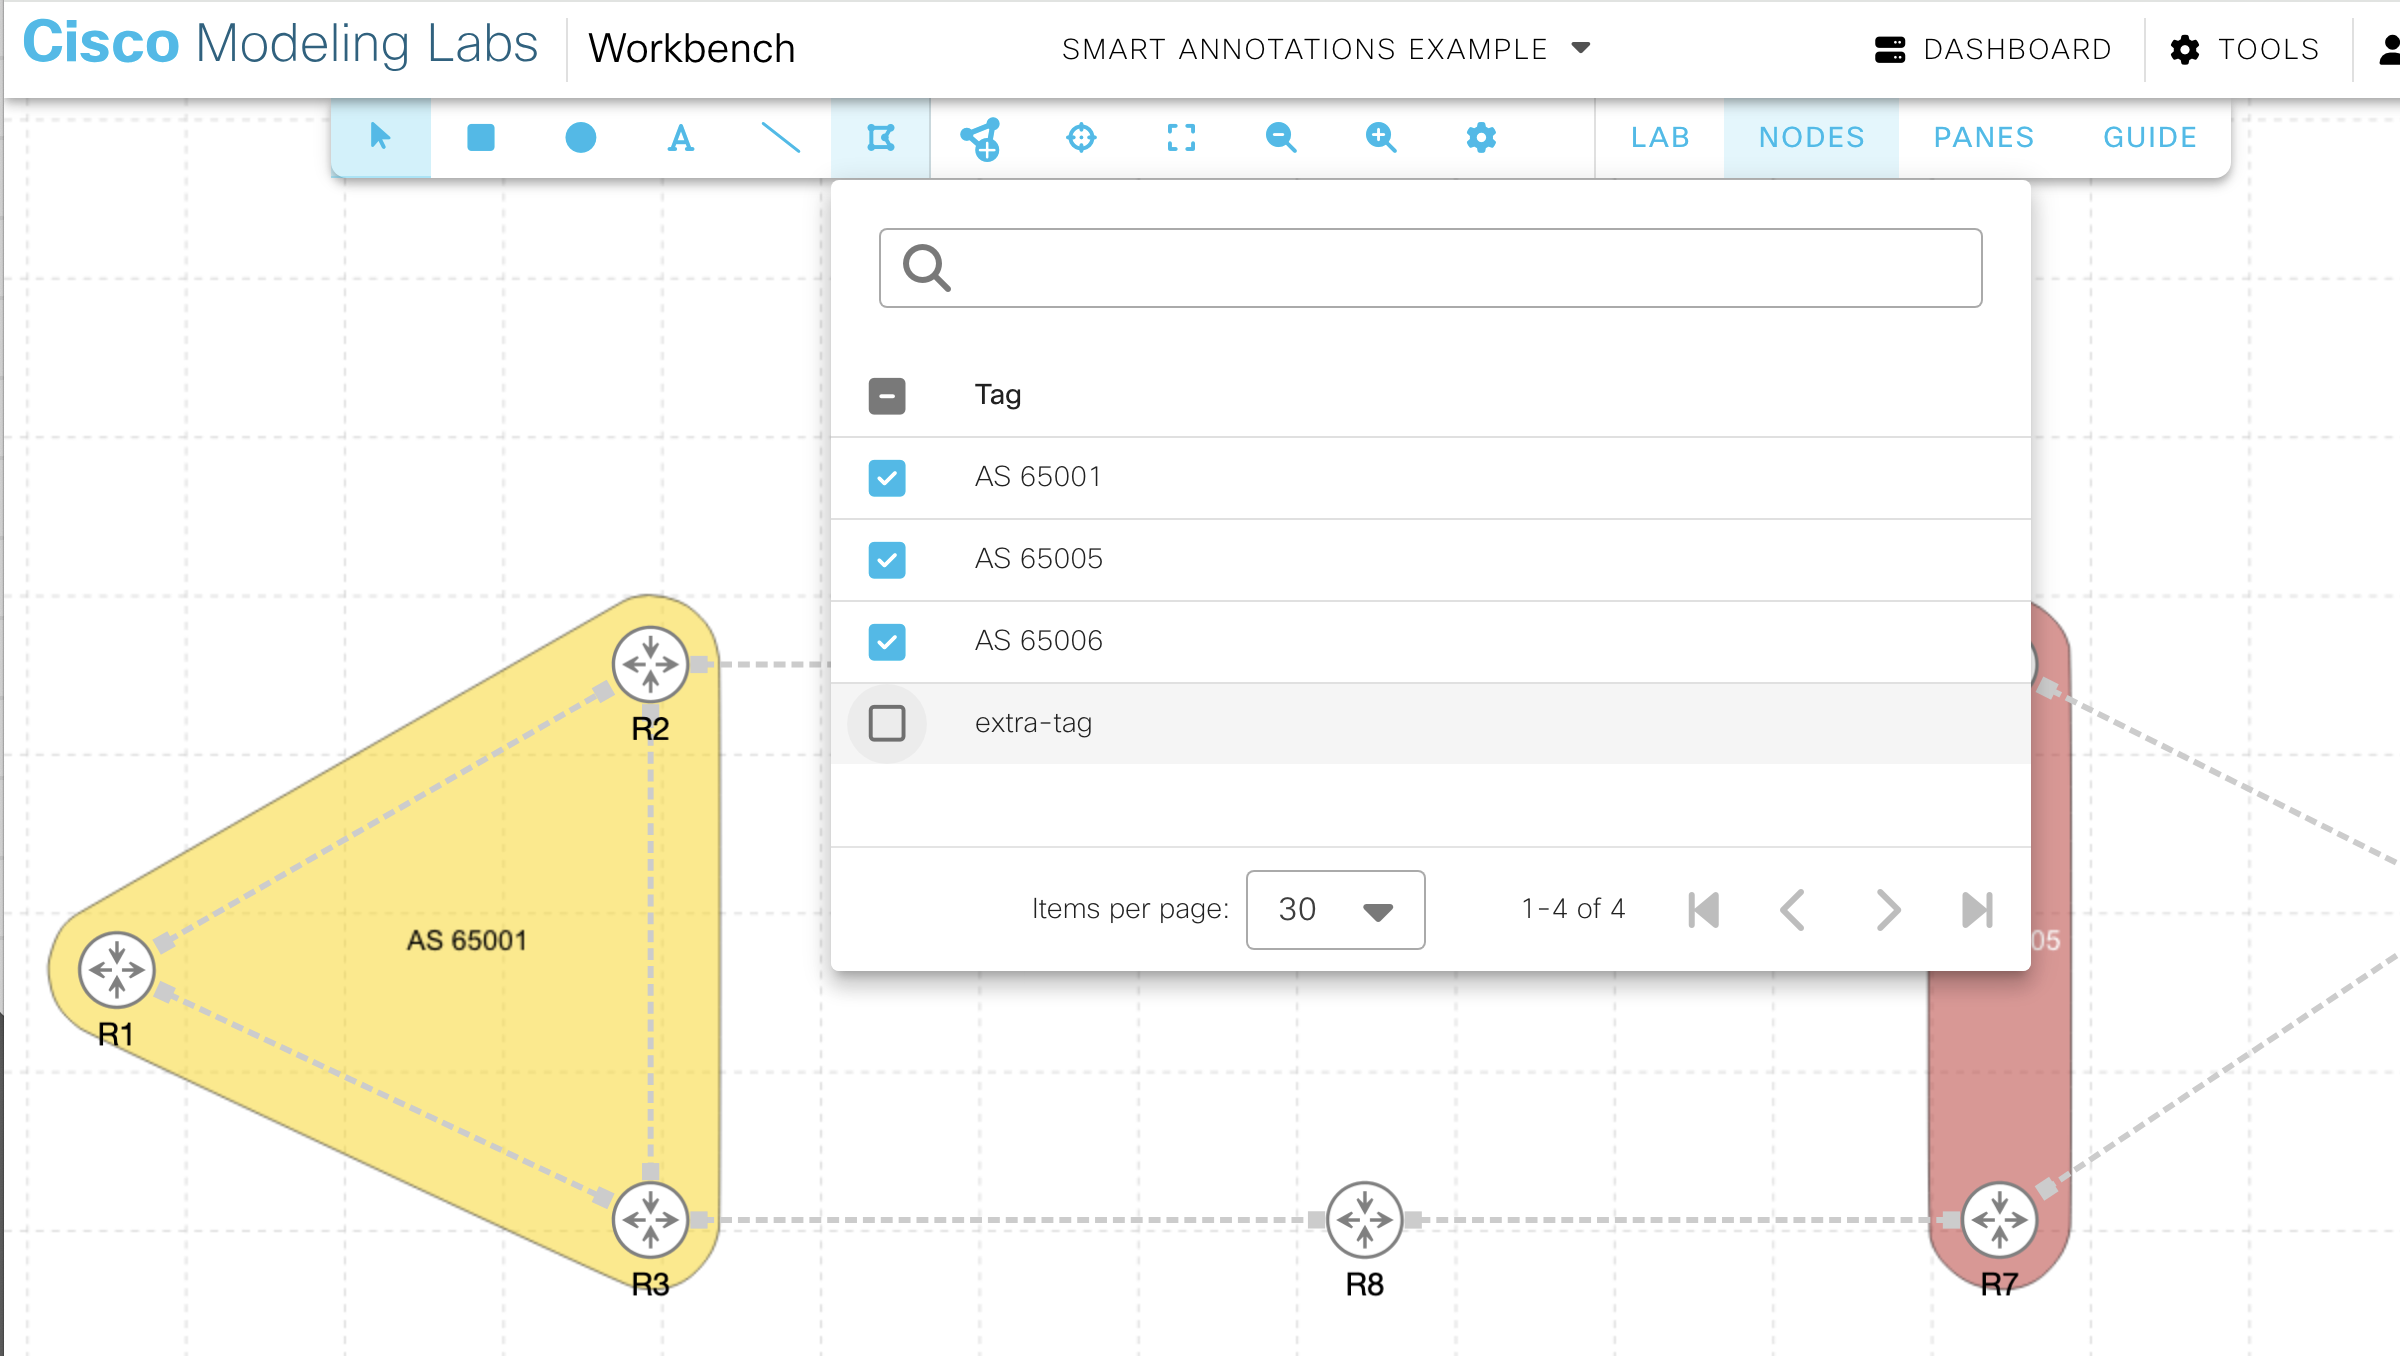Switch to the GUIDE tab
This screenshot has width=2400, height=1356.
[x=2149, y=137]
